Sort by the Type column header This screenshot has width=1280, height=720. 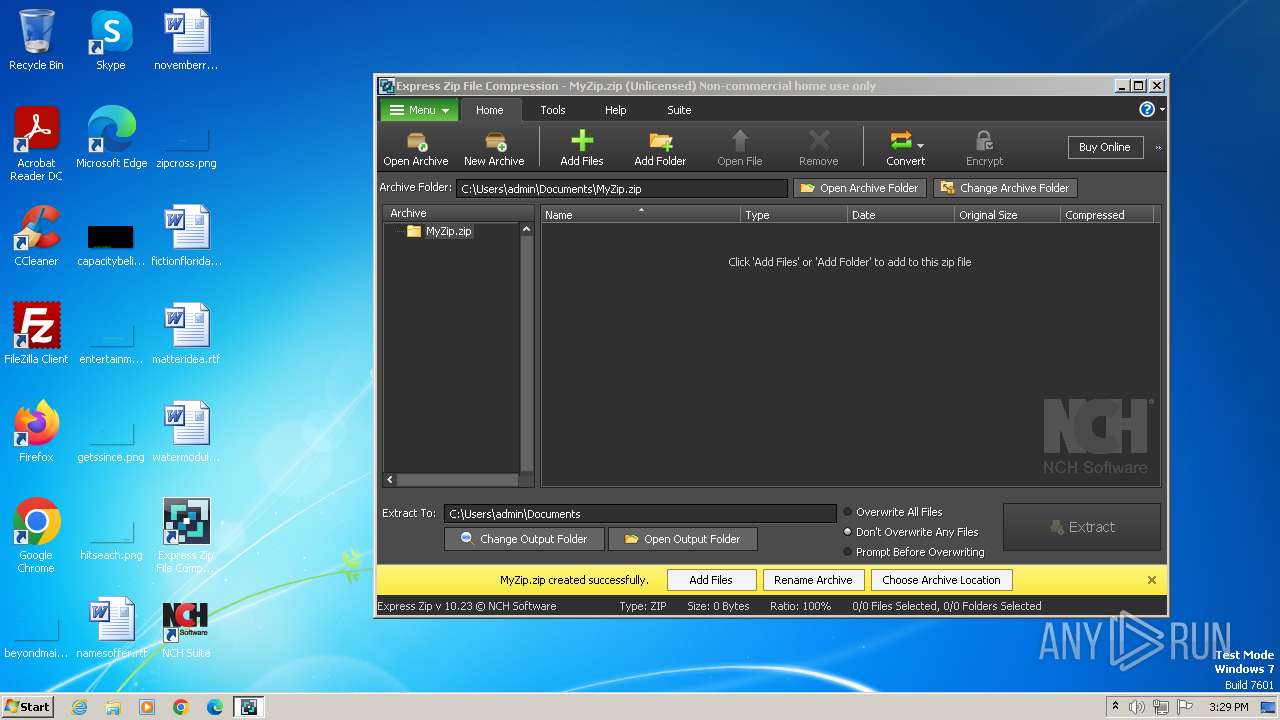pyautogui.click(x=794, y=215)
